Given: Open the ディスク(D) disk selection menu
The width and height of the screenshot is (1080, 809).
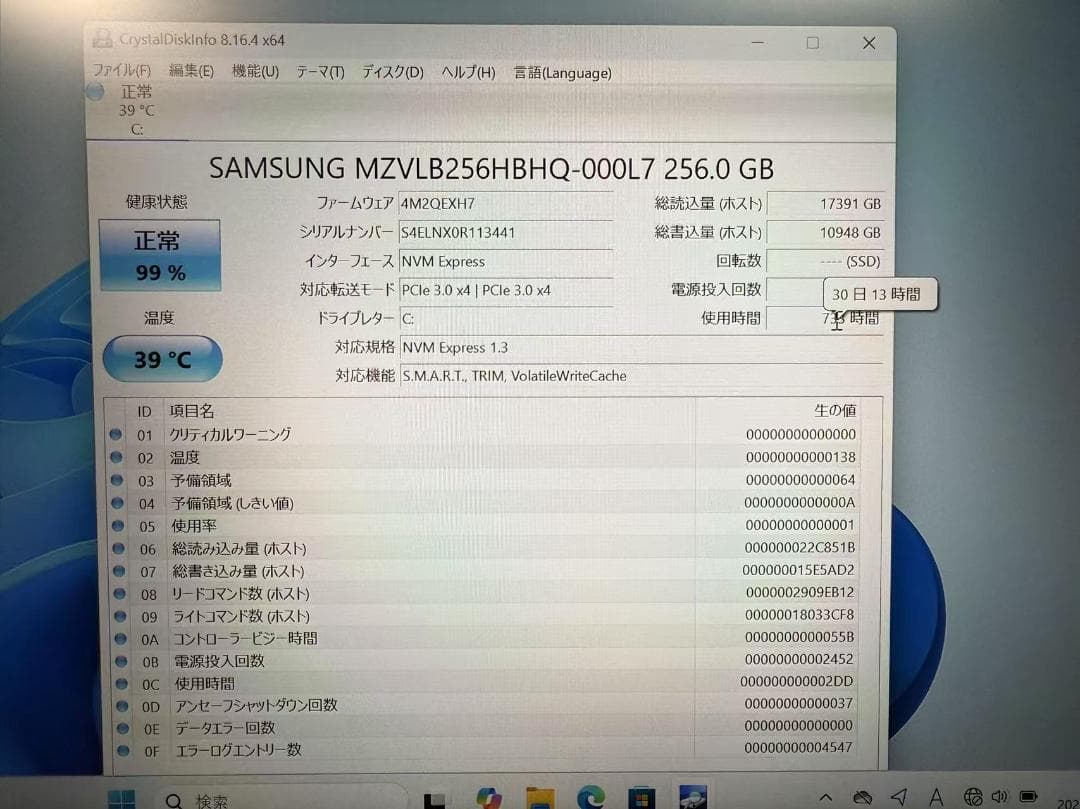Looking at the screenshot, I should pyautogui.click(x=392, y=72).
